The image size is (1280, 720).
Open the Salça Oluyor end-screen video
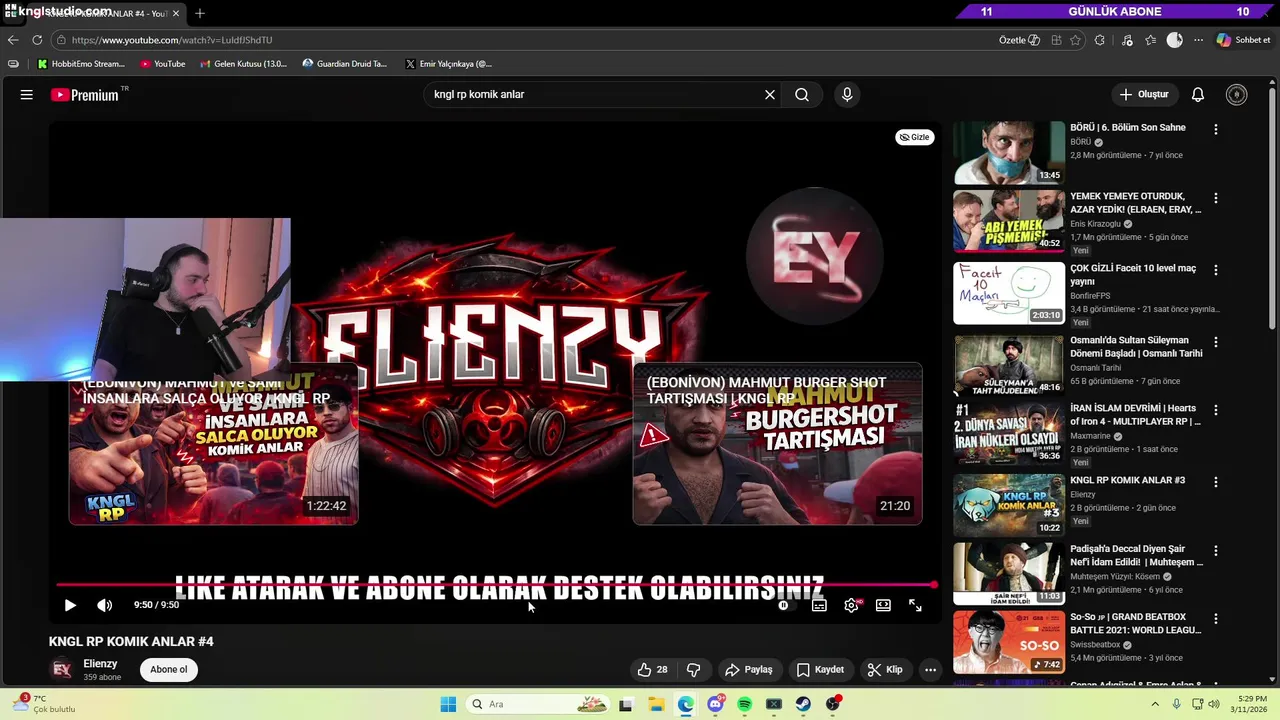point(213,443)
